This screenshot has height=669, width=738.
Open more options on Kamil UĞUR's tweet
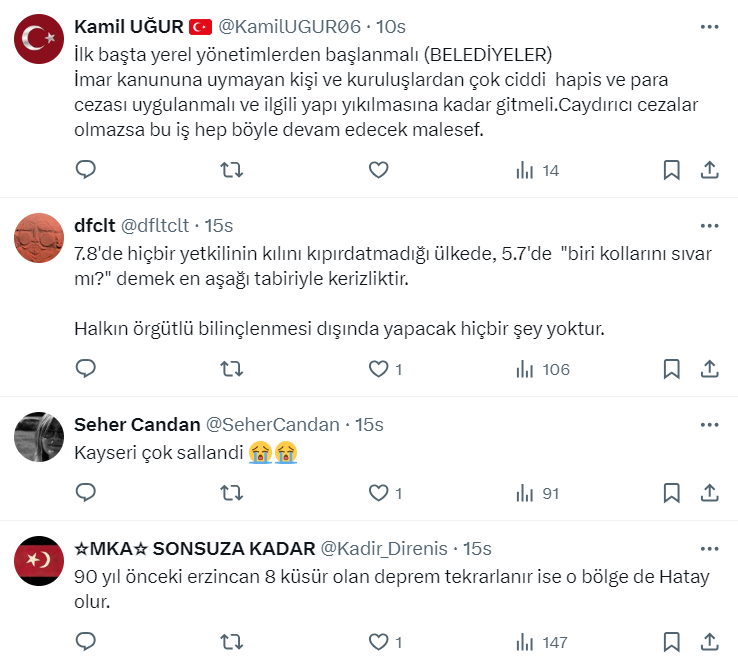coord(709,27)
